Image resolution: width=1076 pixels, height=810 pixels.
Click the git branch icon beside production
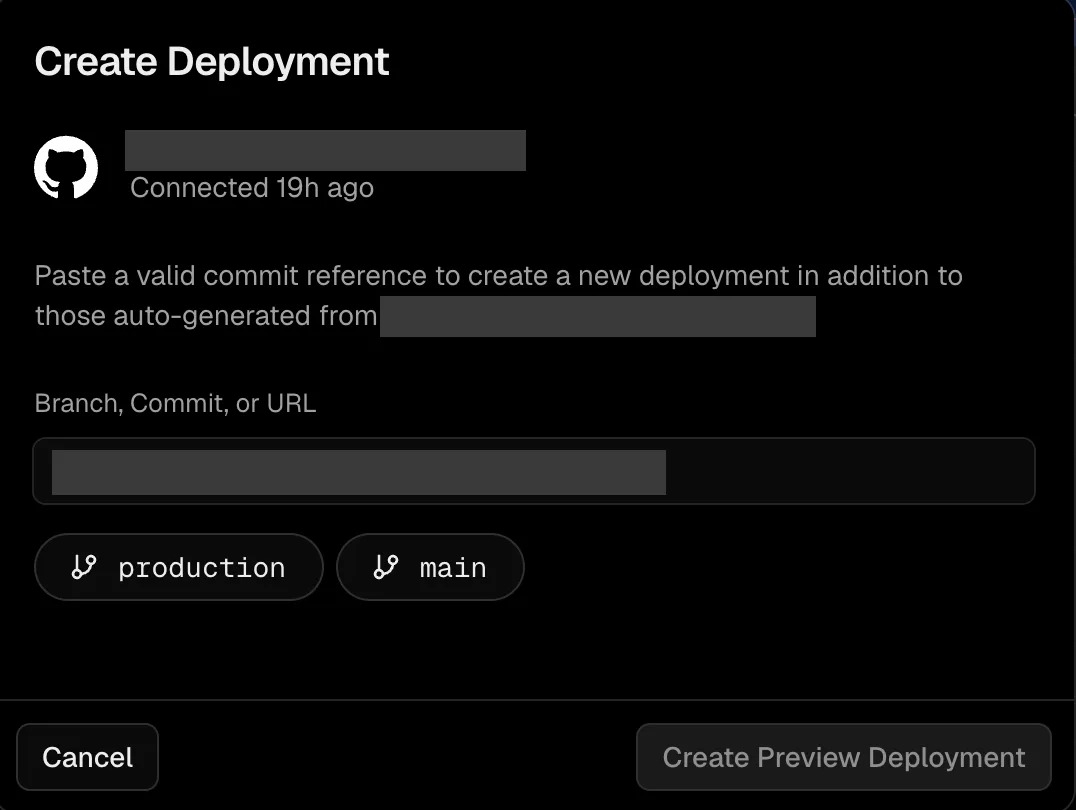84,567
